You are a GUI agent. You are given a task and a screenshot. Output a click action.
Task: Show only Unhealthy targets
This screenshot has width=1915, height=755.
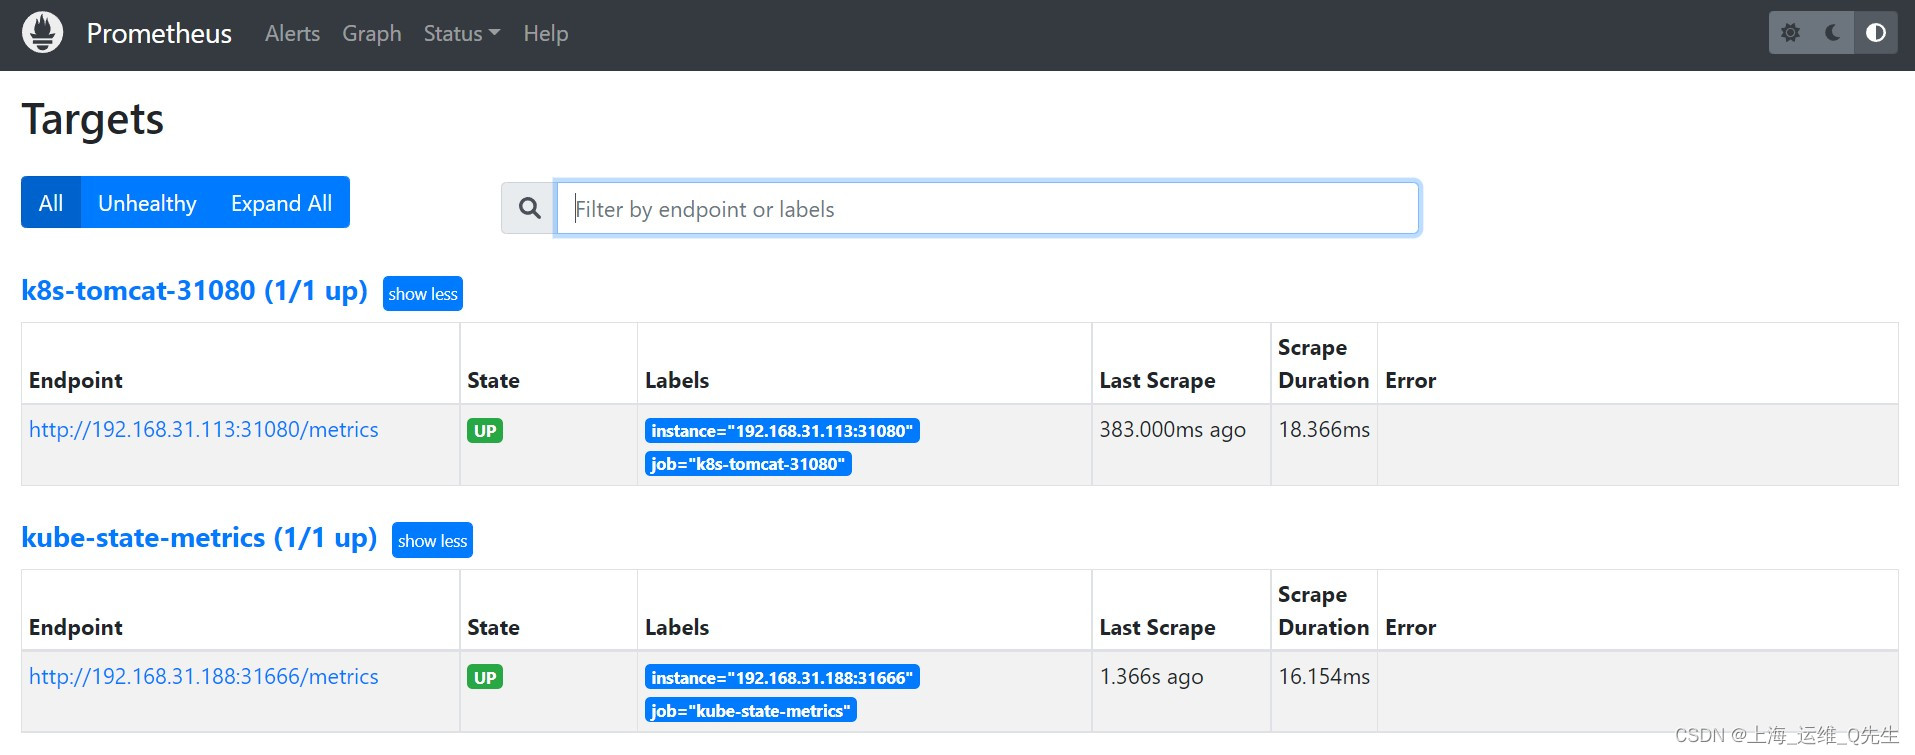pos(147,203)
